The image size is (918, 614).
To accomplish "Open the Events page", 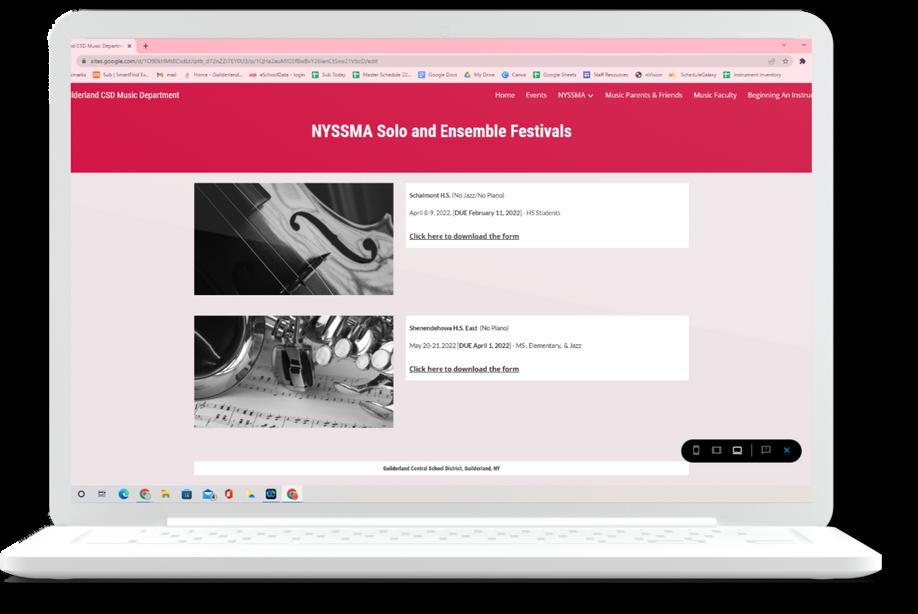I will coord(536,95).
